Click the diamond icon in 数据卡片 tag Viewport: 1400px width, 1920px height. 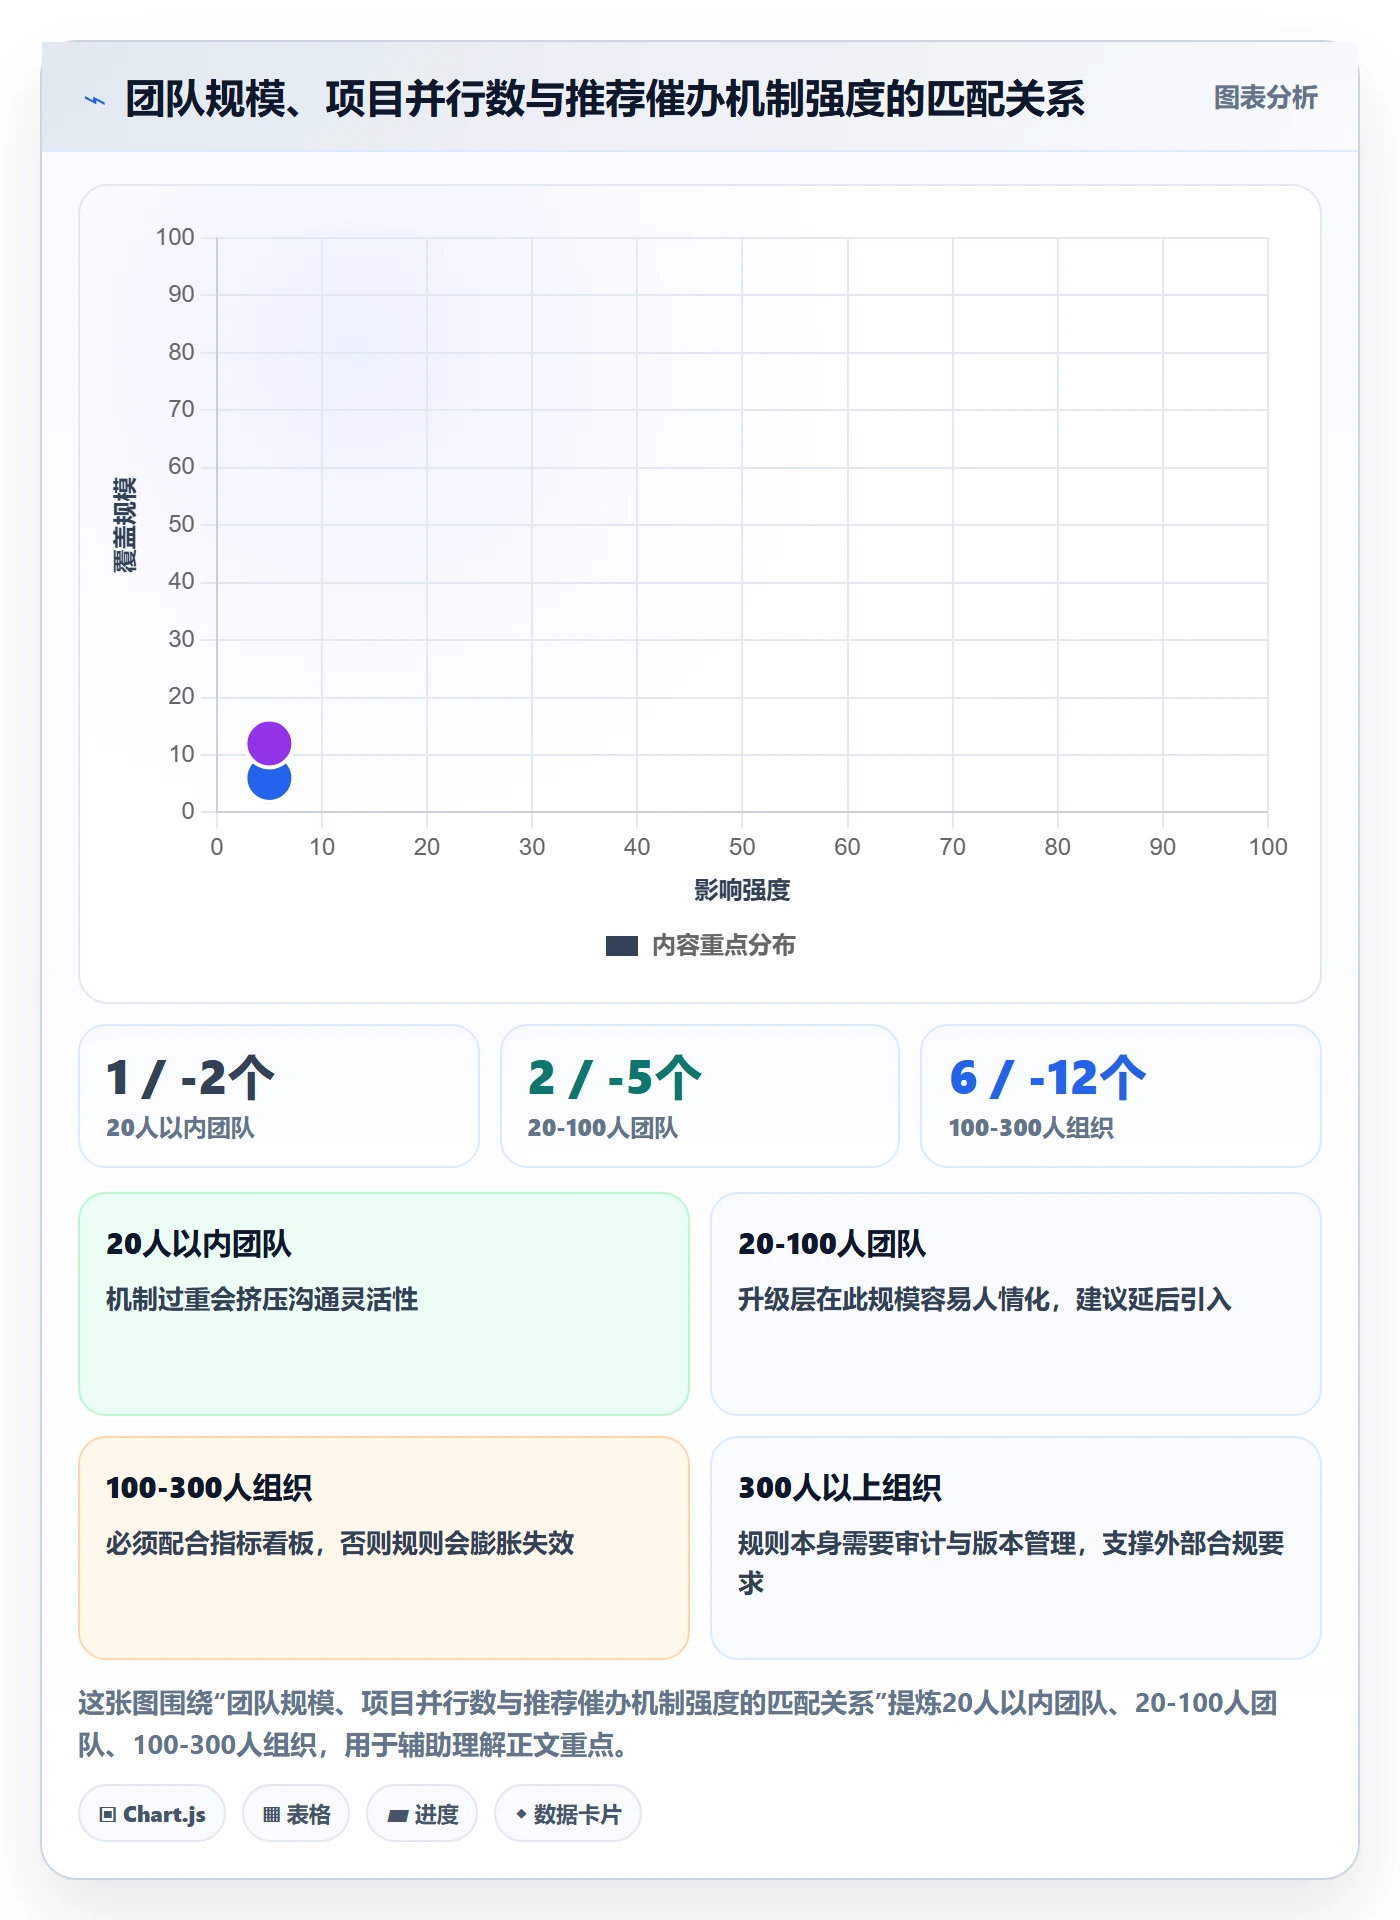pos(521,1814)
